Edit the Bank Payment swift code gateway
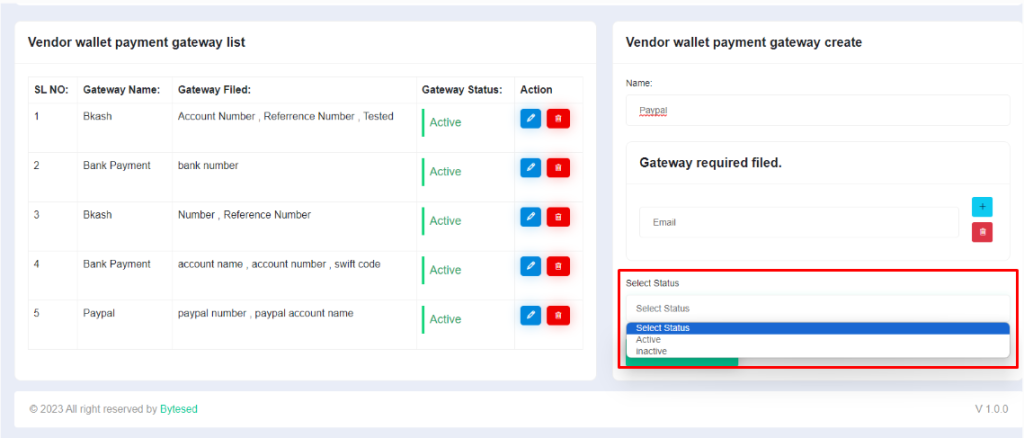 pos(530,266)
